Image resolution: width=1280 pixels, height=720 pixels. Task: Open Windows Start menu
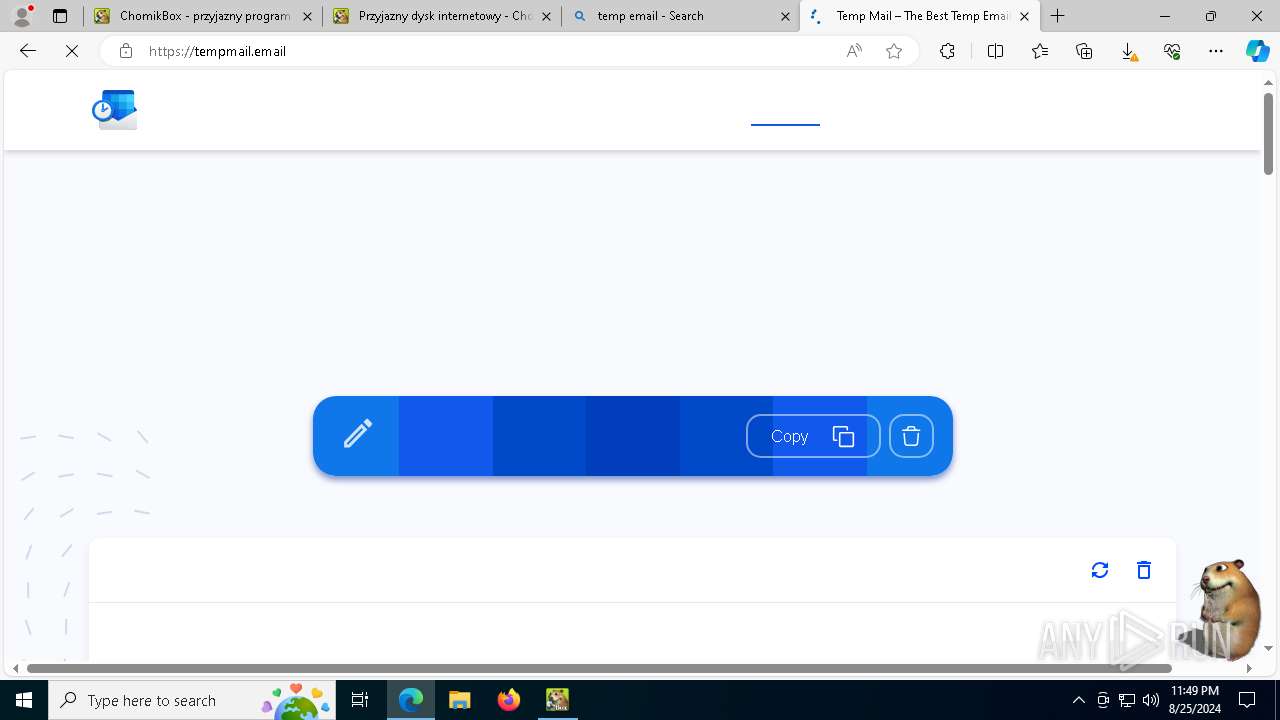click(x=24, y=700)
